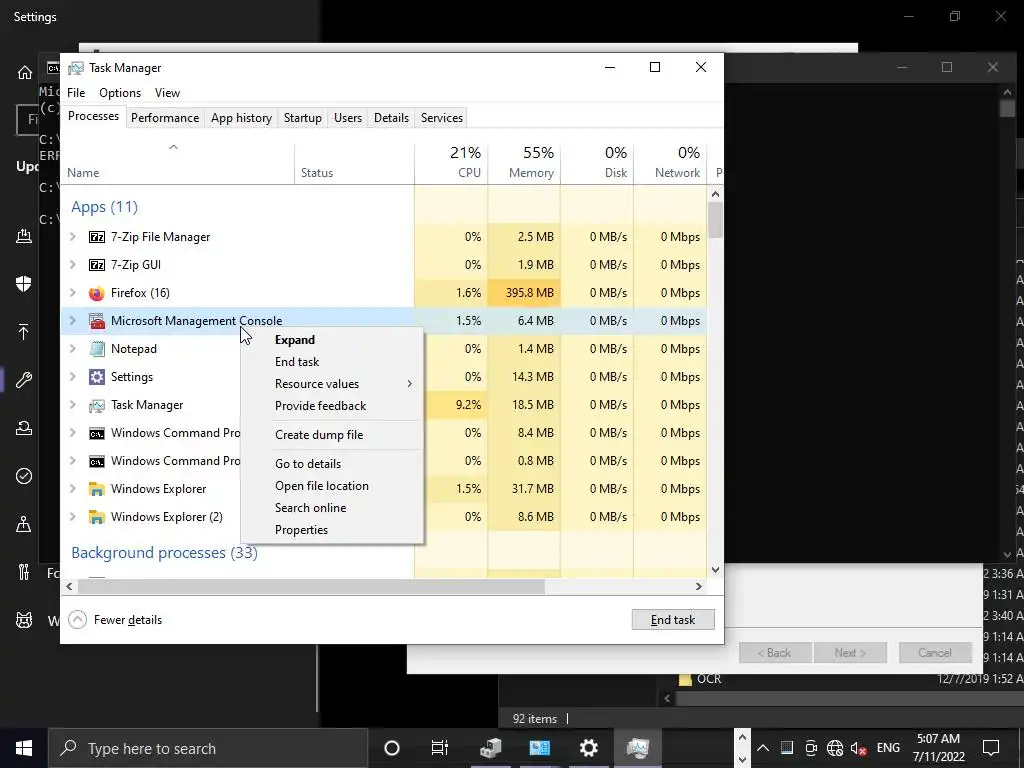Screen dimensions: 1024x768
Task: Click the taskbar search box
Action: pyautogui.click(x=208, y=748)
